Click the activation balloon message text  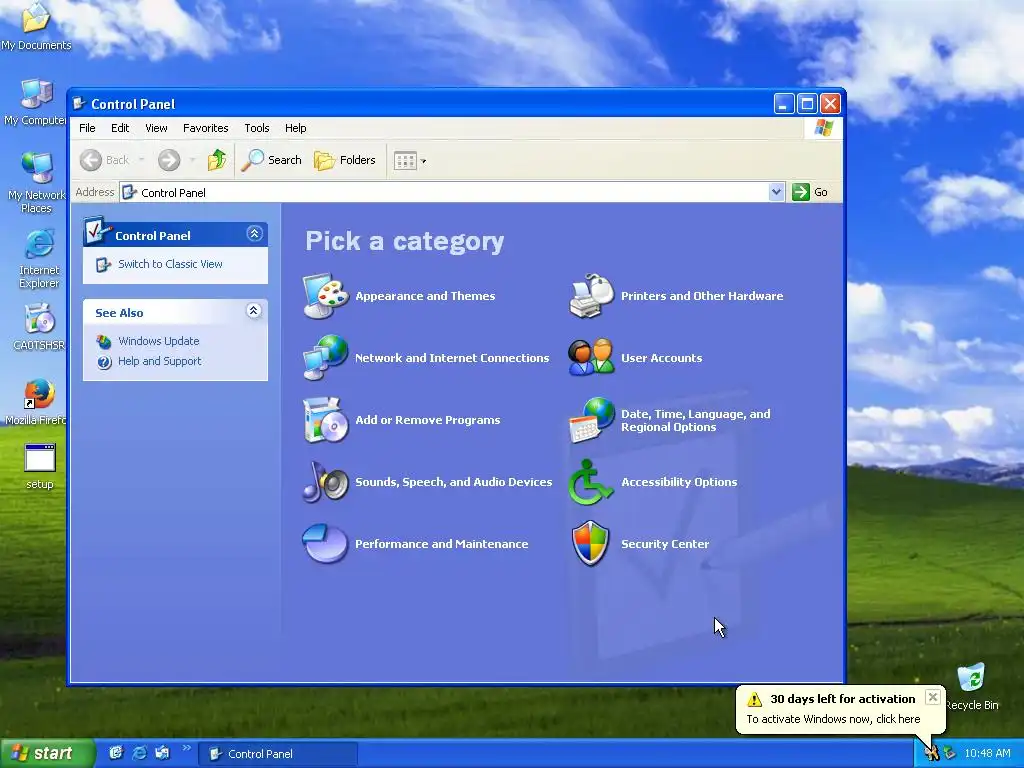point(833,719)
